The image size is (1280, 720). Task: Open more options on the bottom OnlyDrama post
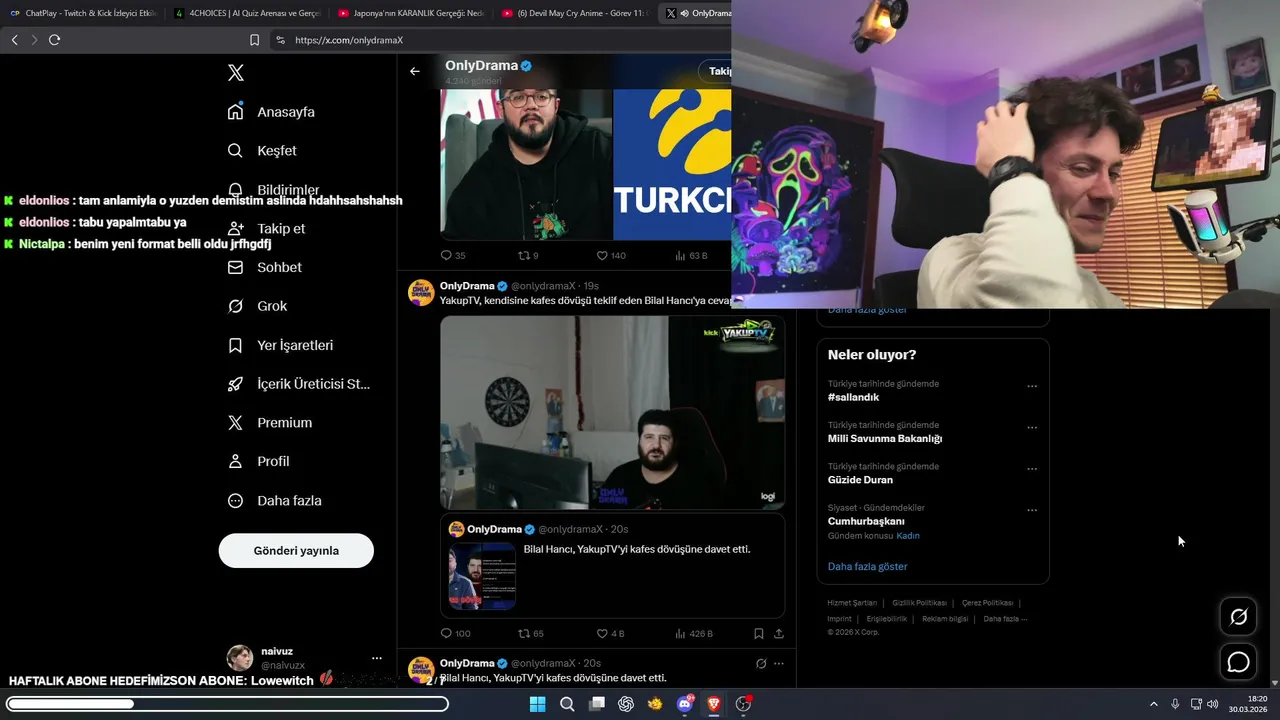(779, 663)
